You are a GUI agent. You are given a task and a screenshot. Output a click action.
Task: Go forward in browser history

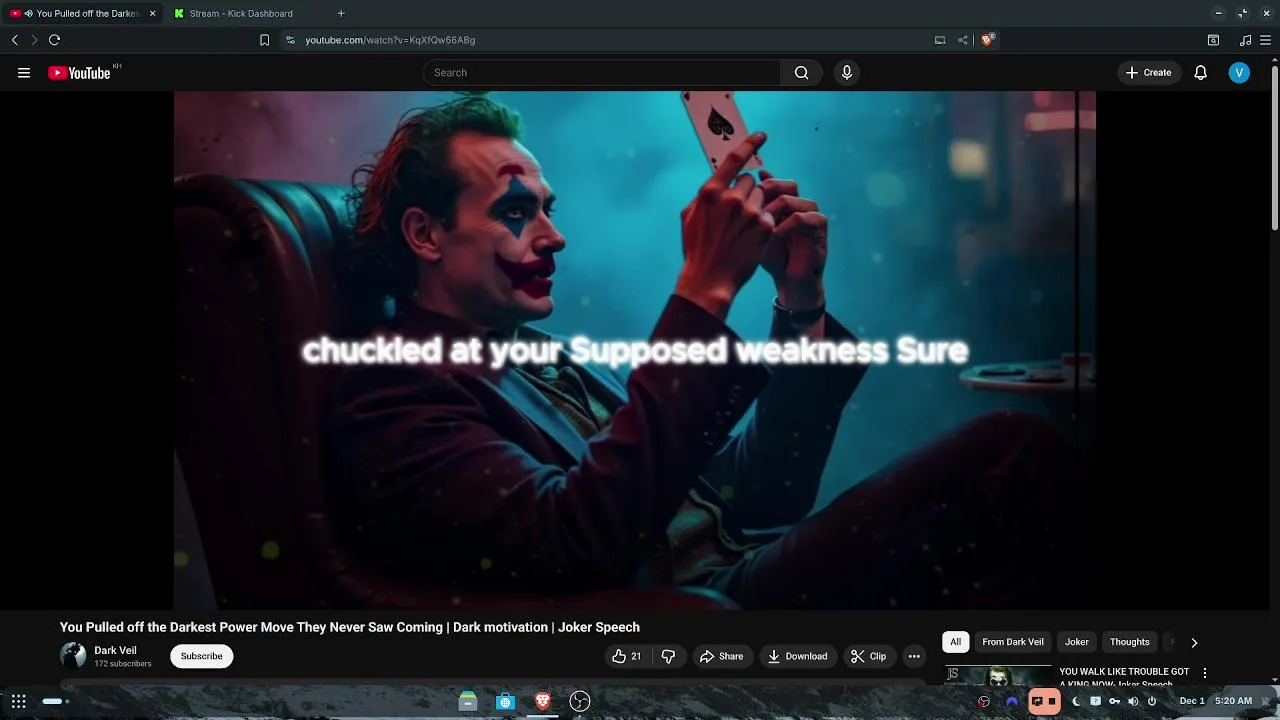[34, 40]
